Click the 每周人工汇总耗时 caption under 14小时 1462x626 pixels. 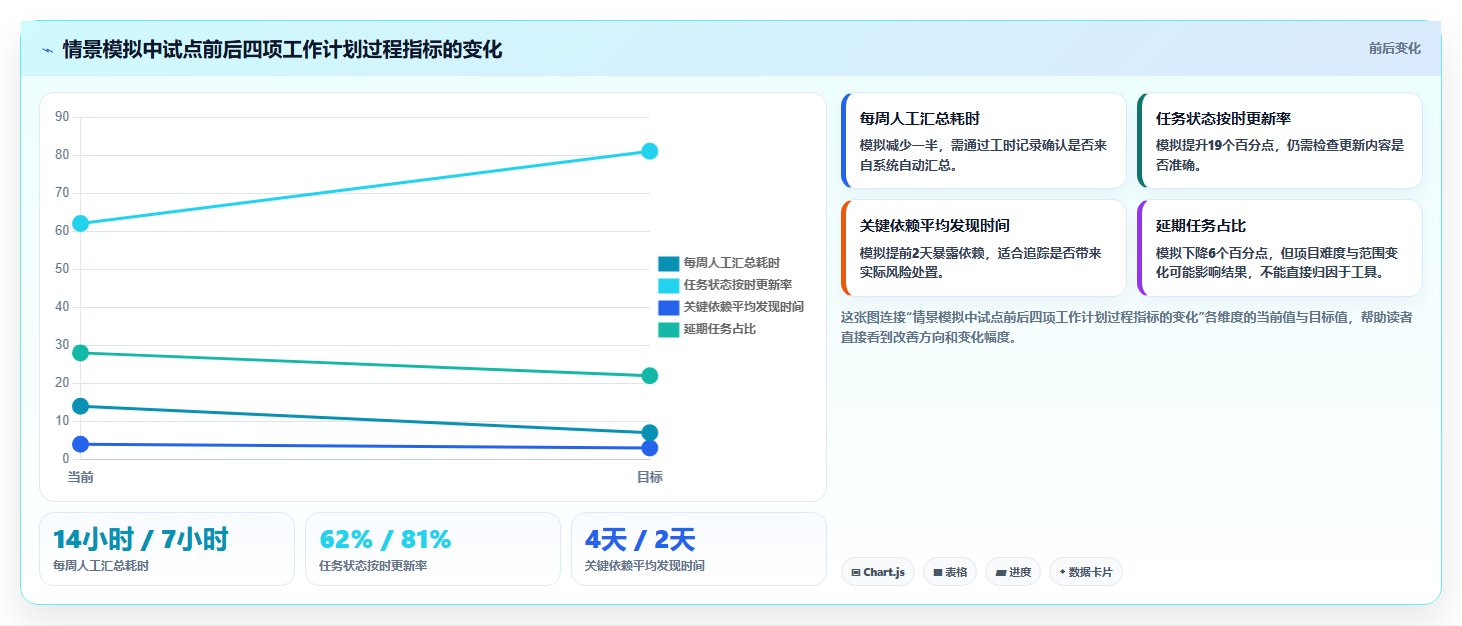pos(101,566)
